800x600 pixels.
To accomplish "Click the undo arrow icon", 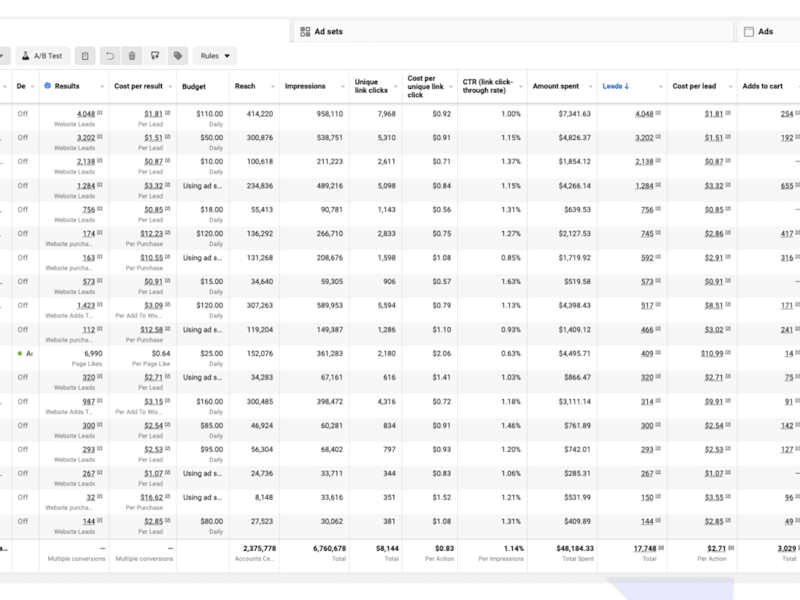I will pyautogui.click(x=110, y=56).
